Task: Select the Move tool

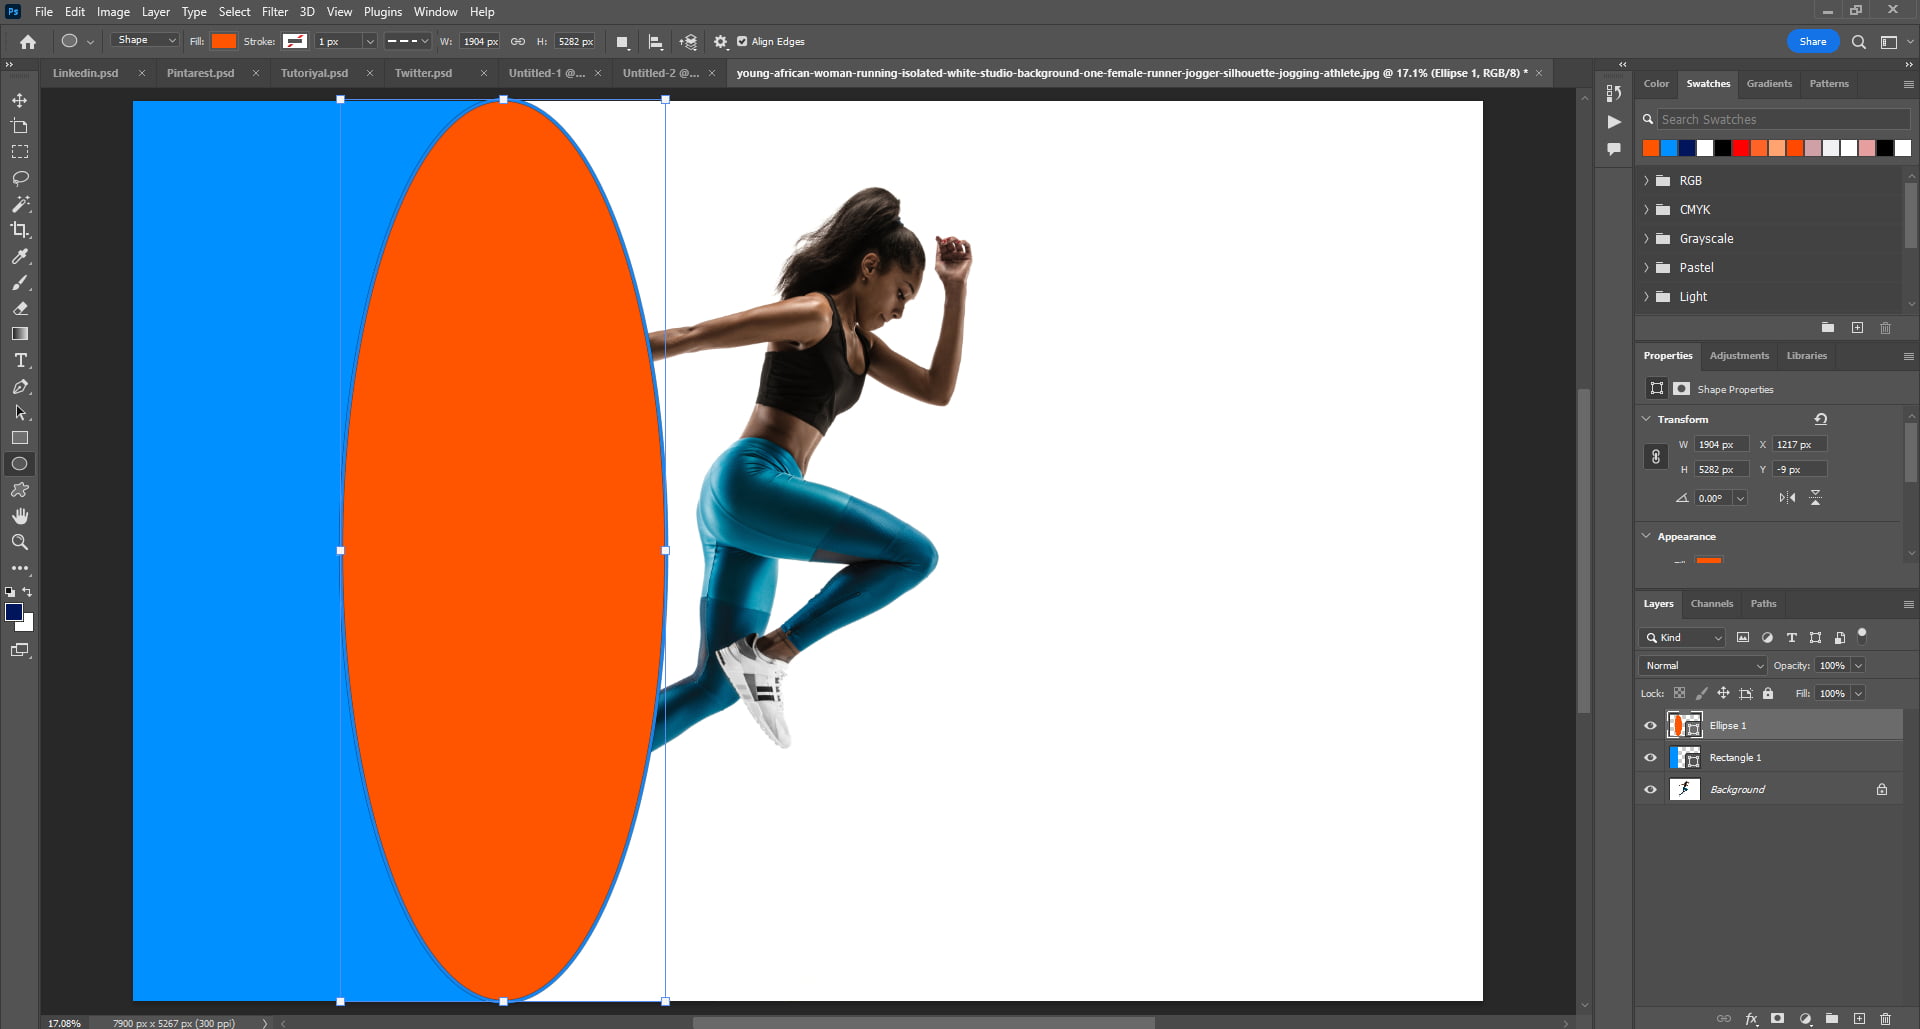Action: pos(20,99)
